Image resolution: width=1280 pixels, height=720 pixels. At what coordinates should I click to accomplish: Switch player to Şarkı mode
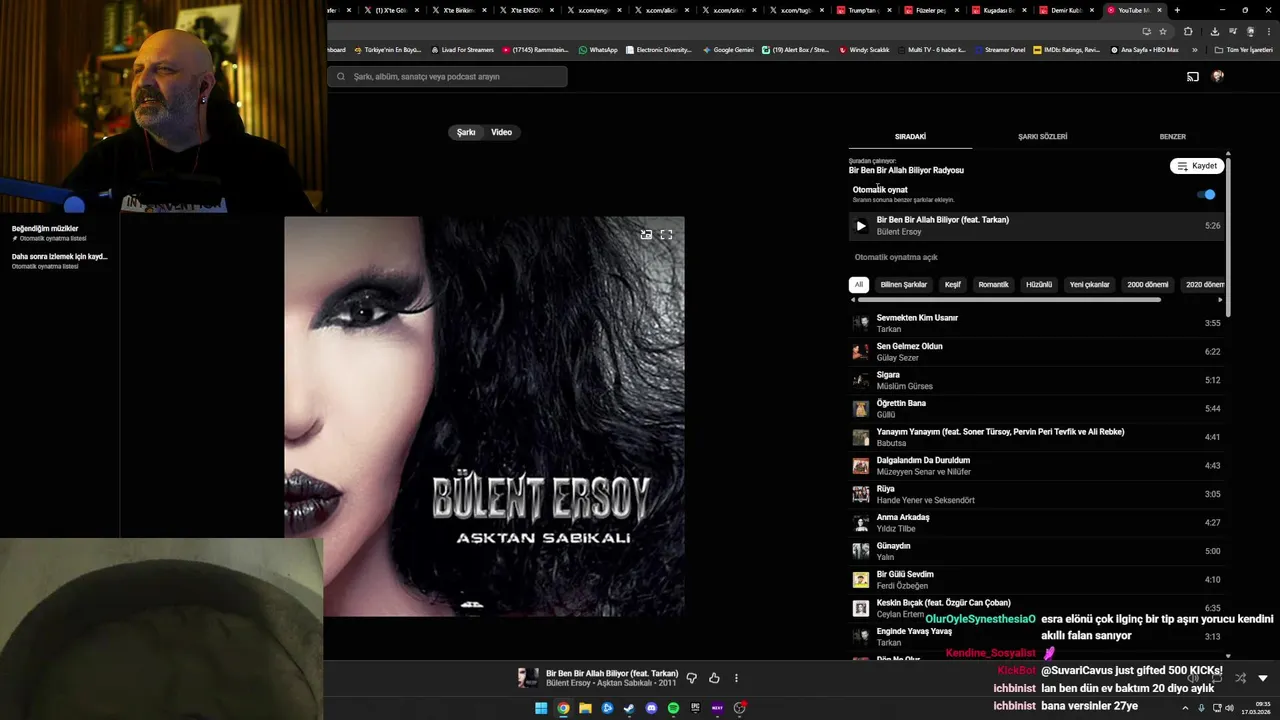pyautogui.click(x=466, y=132)
